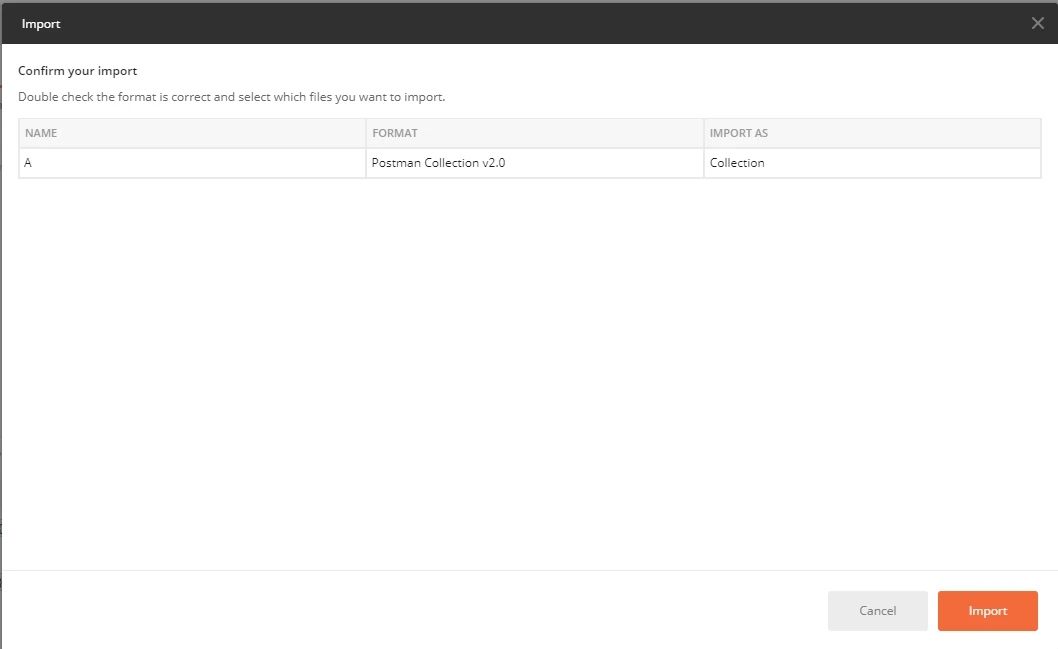This screenshot has width=1058, height=649.
Task: Click the NAME column header
Action: tap(41, 133)
